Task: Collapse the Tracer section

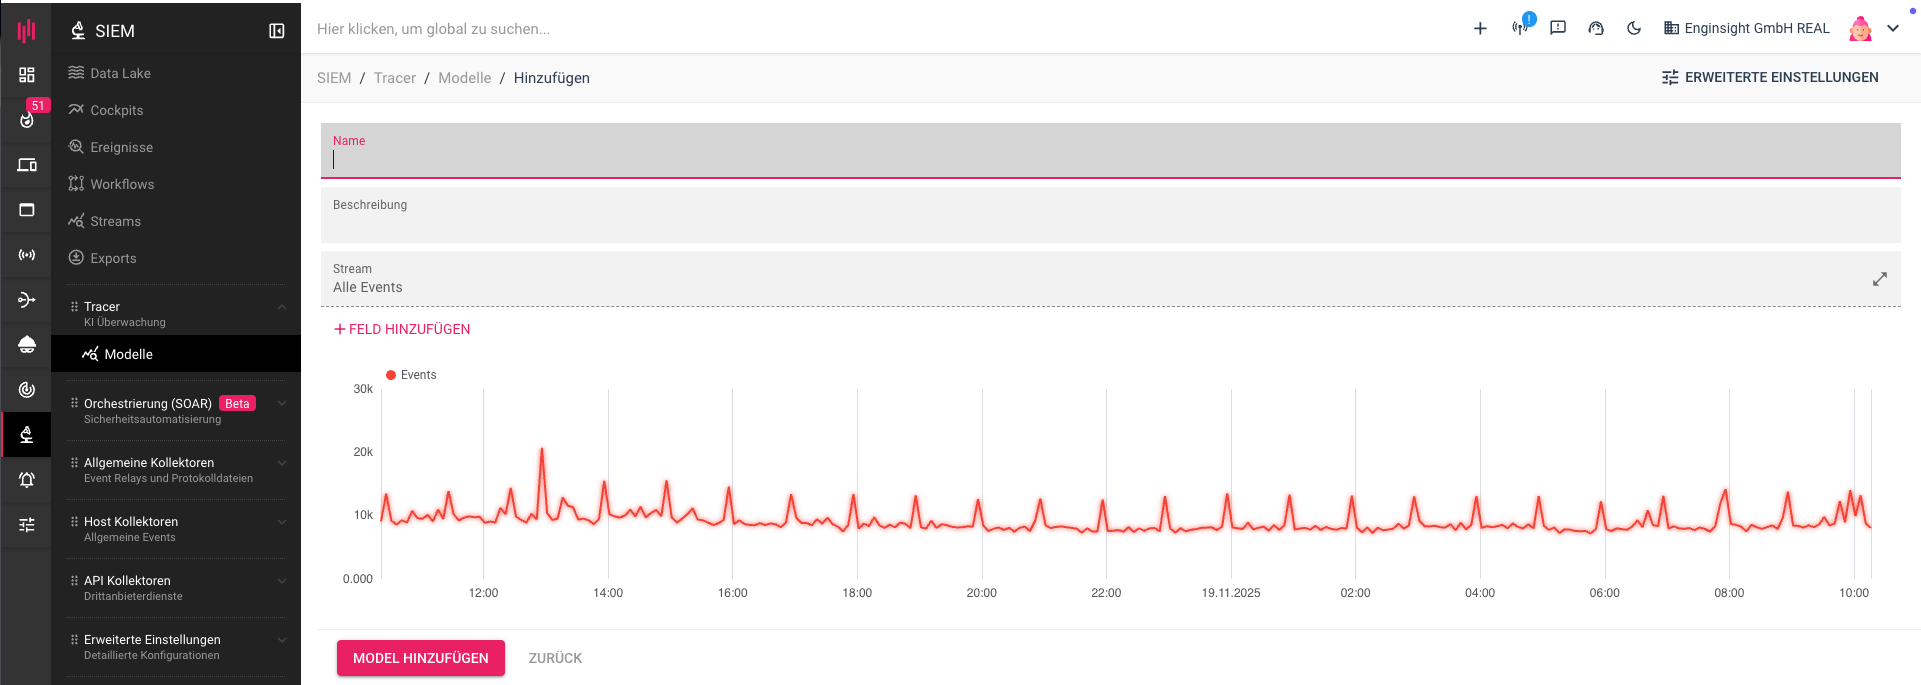Action: (x=281, y=307)
